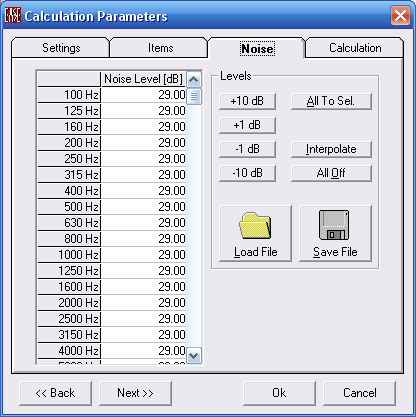Viewport: 416px width, 417px height.
Task: Click the 4000 Hz noise level cell
Action: pyautogui.click(x=143, y=351)
